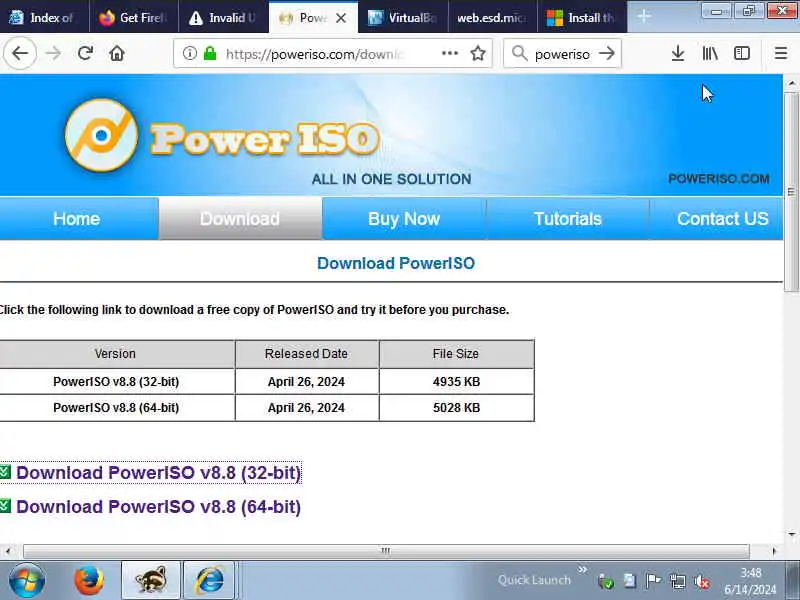Open the Contact US page
The image size is (800, 600).
tap(722, 218)
